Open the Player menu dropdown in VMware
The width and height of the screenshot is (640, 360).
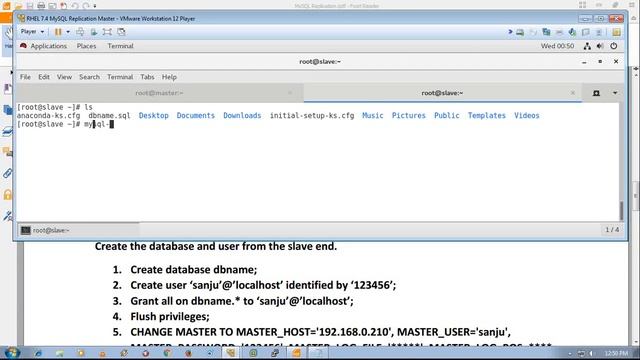coord(32,31)
